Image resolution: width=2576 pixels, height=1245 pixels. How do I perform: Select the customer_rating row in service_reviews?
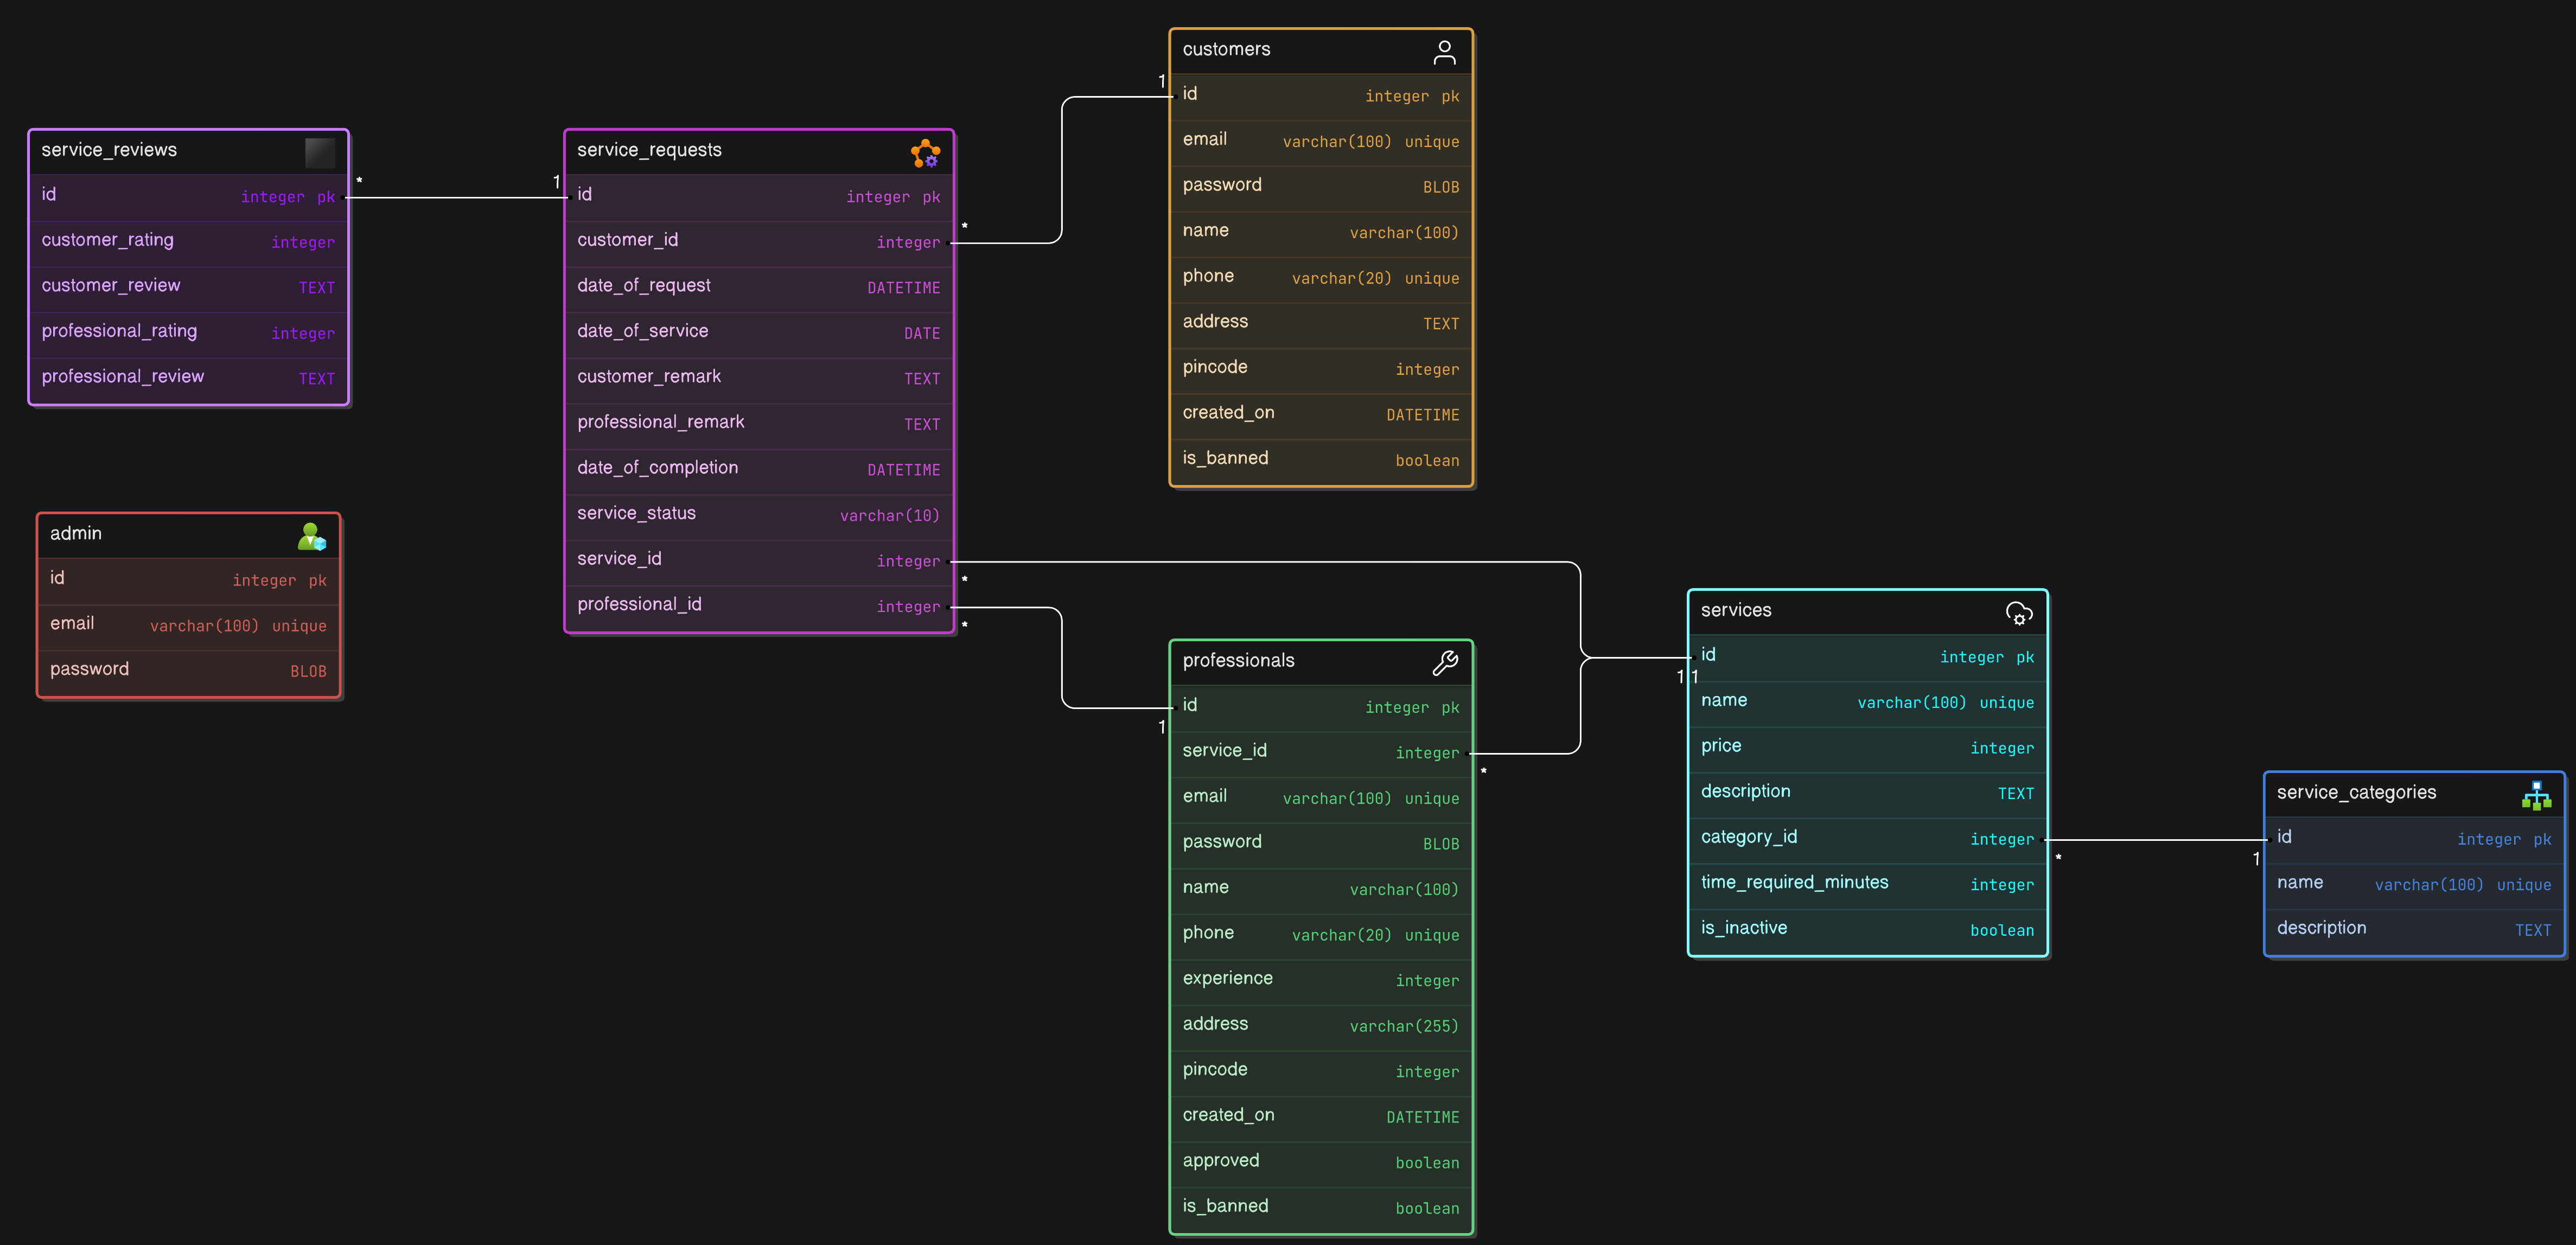point(187,240)
